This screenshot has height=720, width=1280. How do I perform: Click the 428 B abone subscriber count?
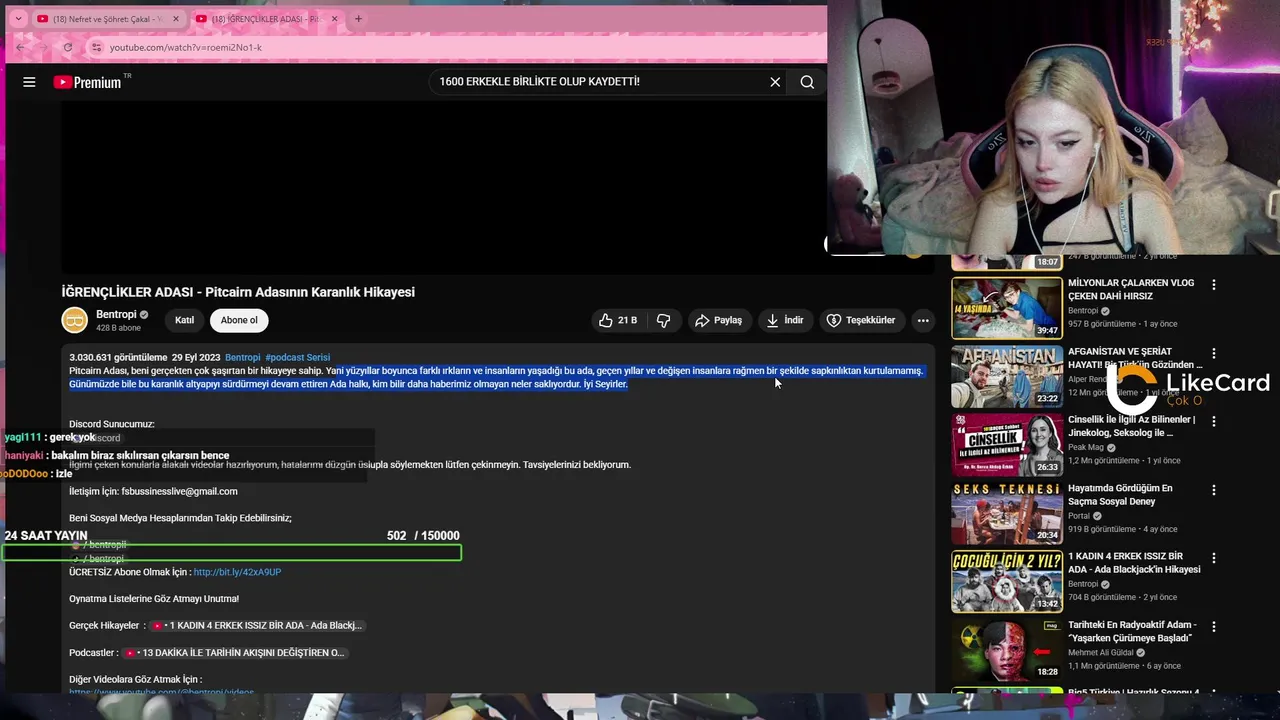coord(118,328)
